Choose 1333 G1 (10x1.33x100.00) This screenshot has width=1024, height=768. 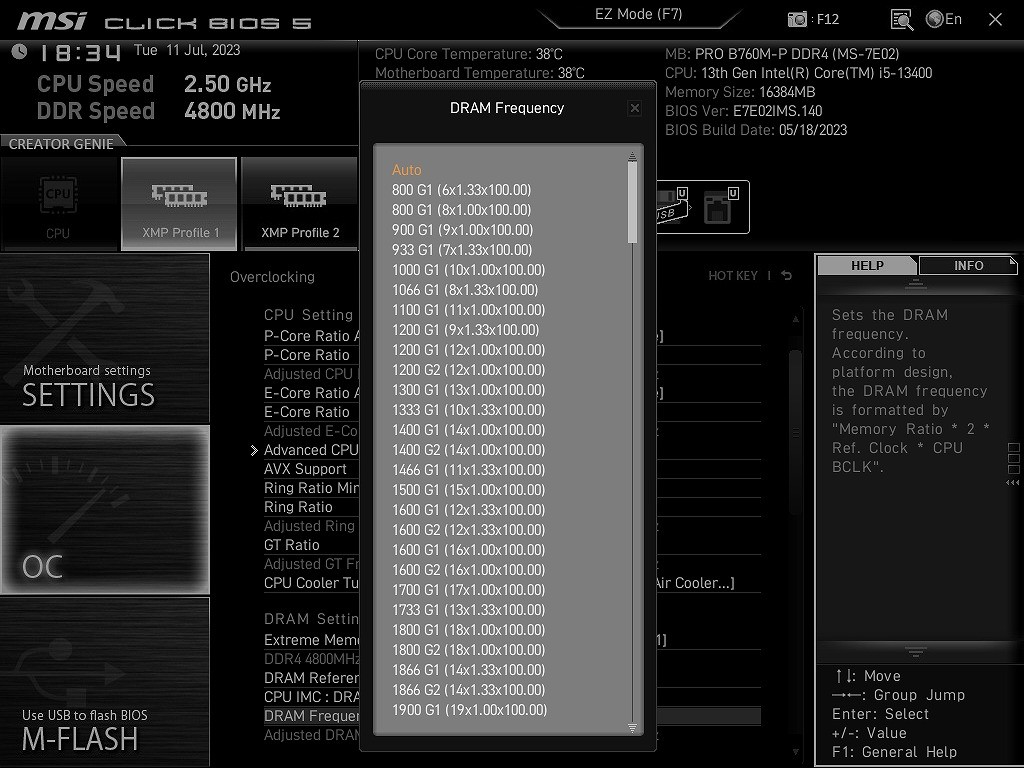(x=468, y=410)
